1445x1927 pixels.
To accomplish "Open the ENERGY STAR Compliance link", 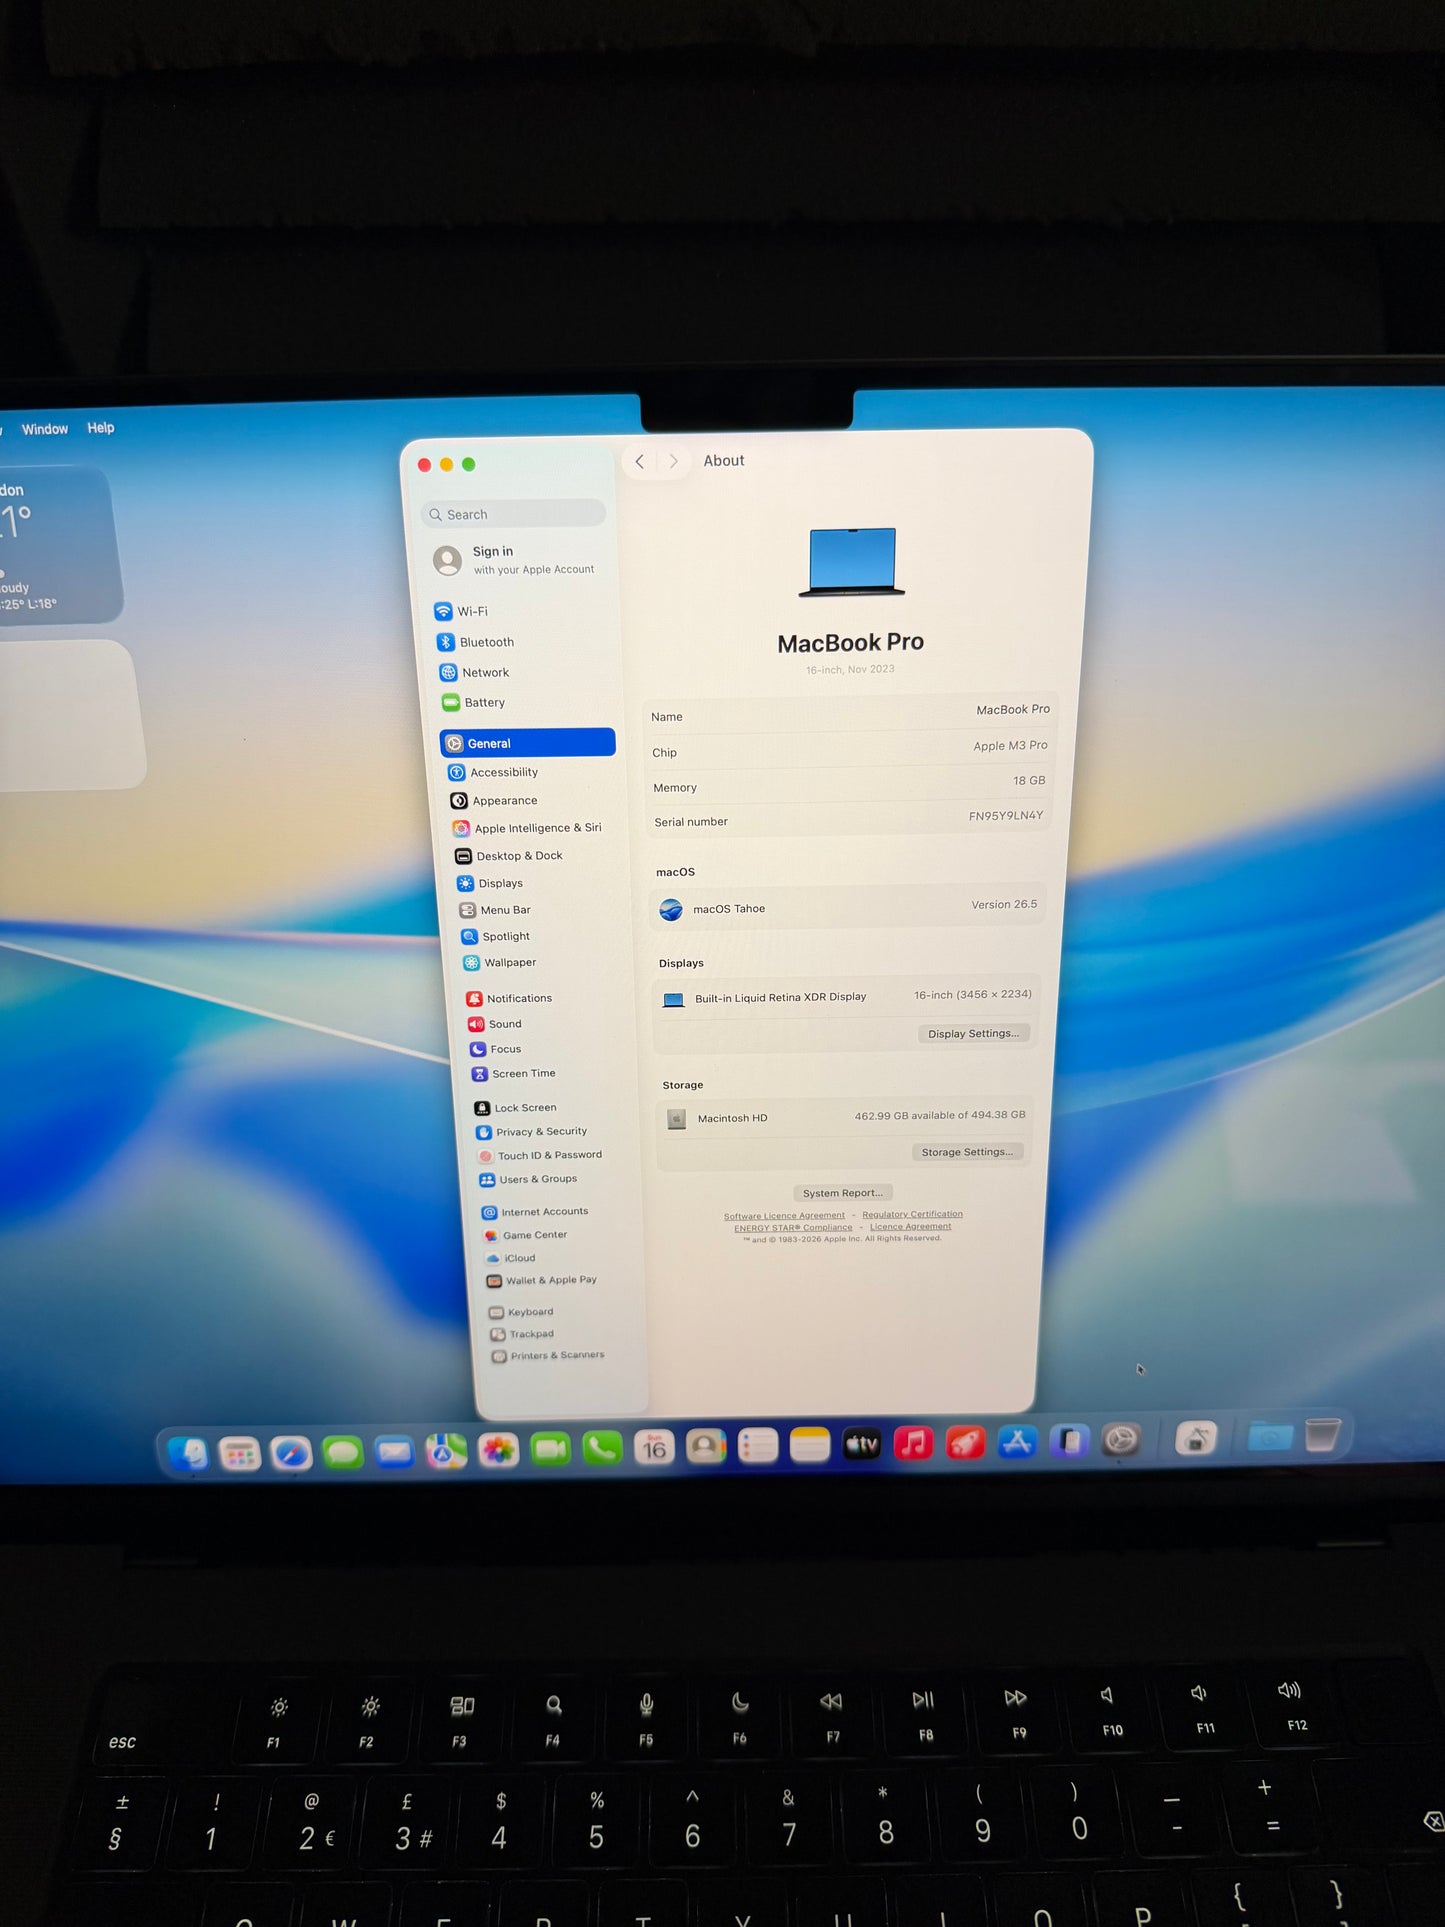I will (793, 1228).
